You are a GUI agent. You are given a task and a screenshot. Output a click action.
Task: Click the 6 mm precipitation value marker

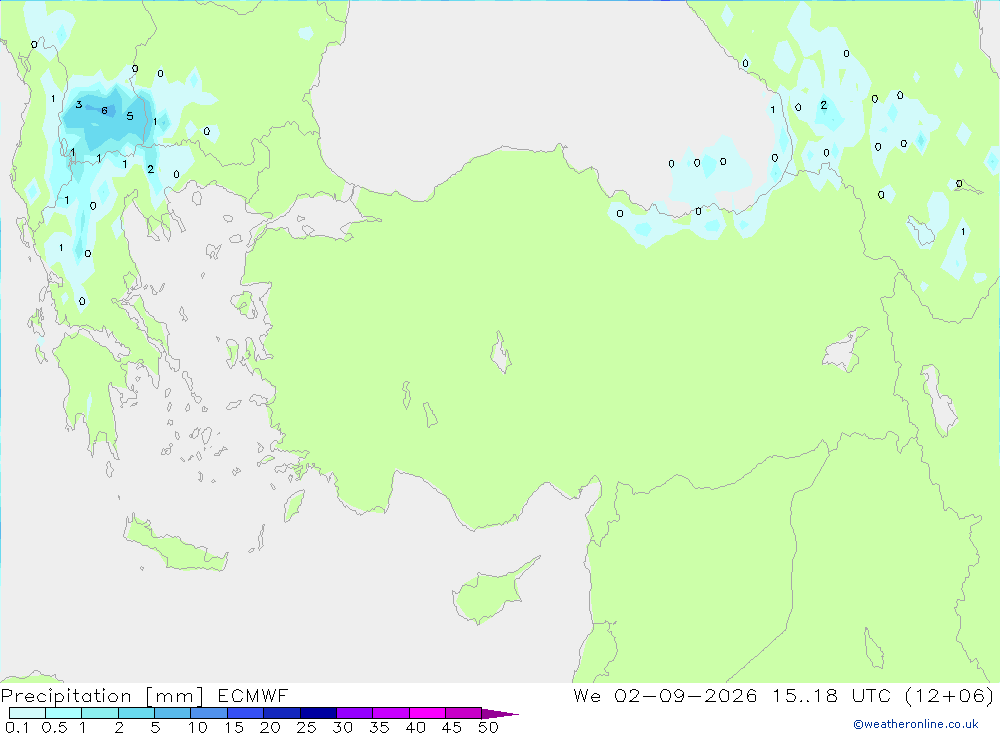tap(105, 111)
